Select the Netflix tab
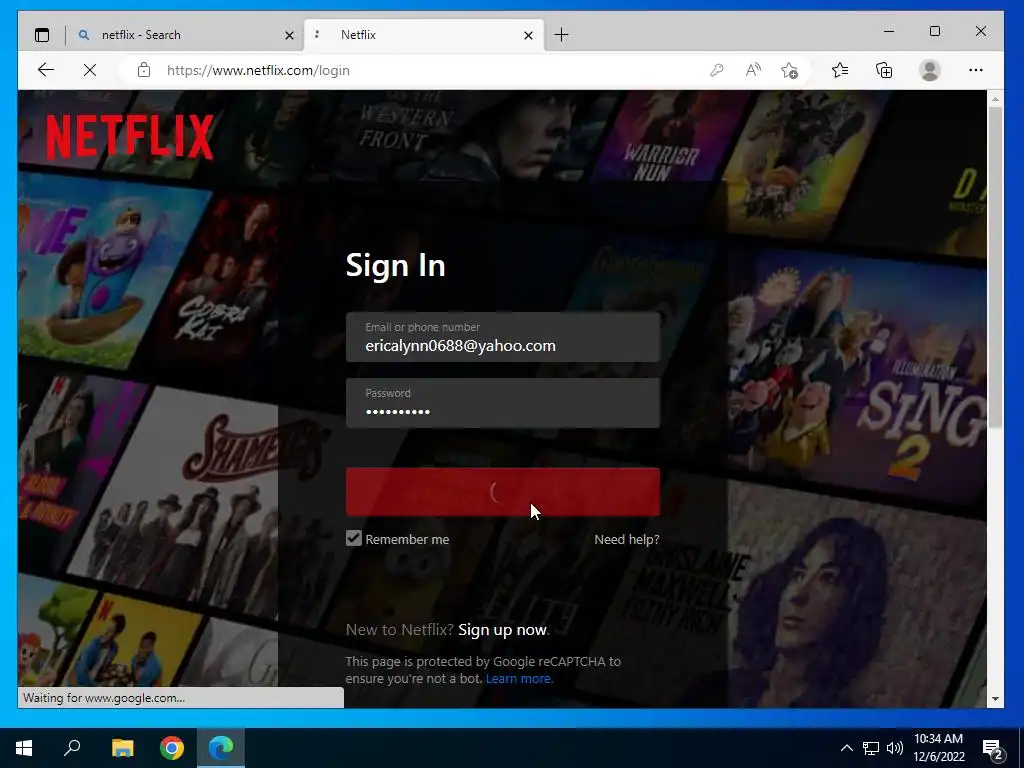Viewport: 1024px width, 768px height. pos(424,35)
